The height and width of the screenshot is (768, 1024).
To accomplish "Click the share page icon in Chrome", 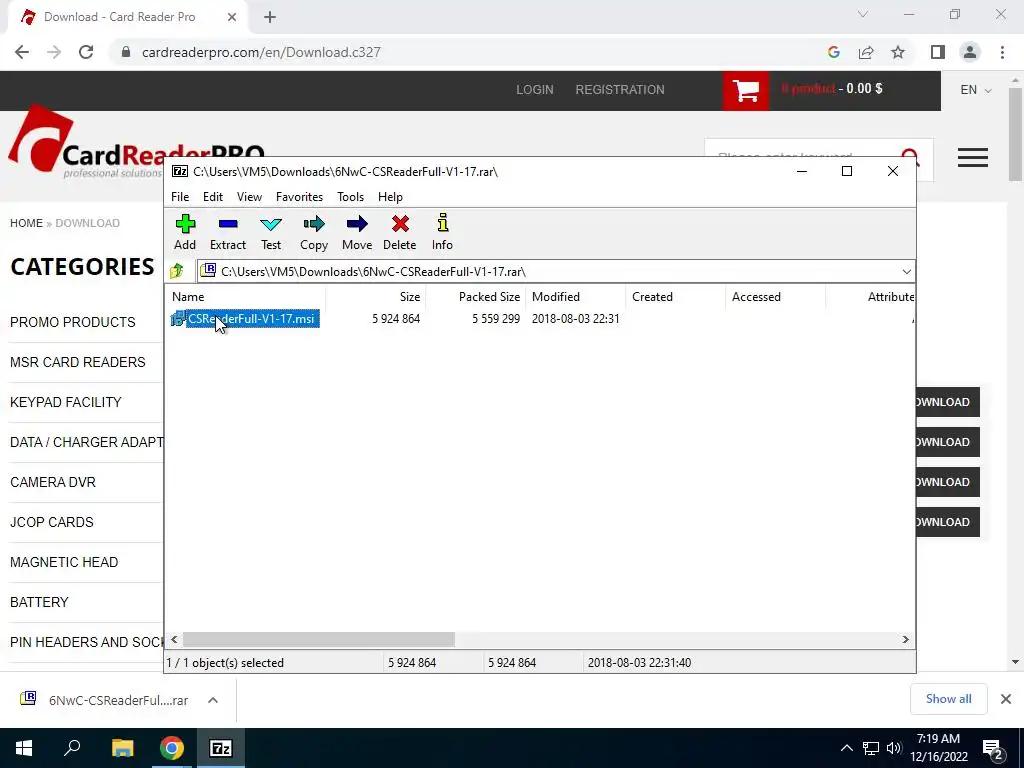I will (x=866, y=52).
